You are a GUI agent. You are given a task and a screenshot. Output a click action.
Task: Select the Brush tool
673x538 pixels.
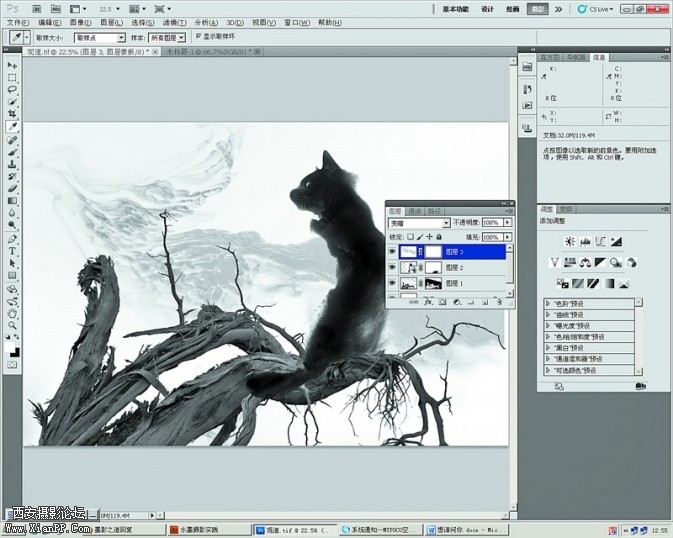12,152
